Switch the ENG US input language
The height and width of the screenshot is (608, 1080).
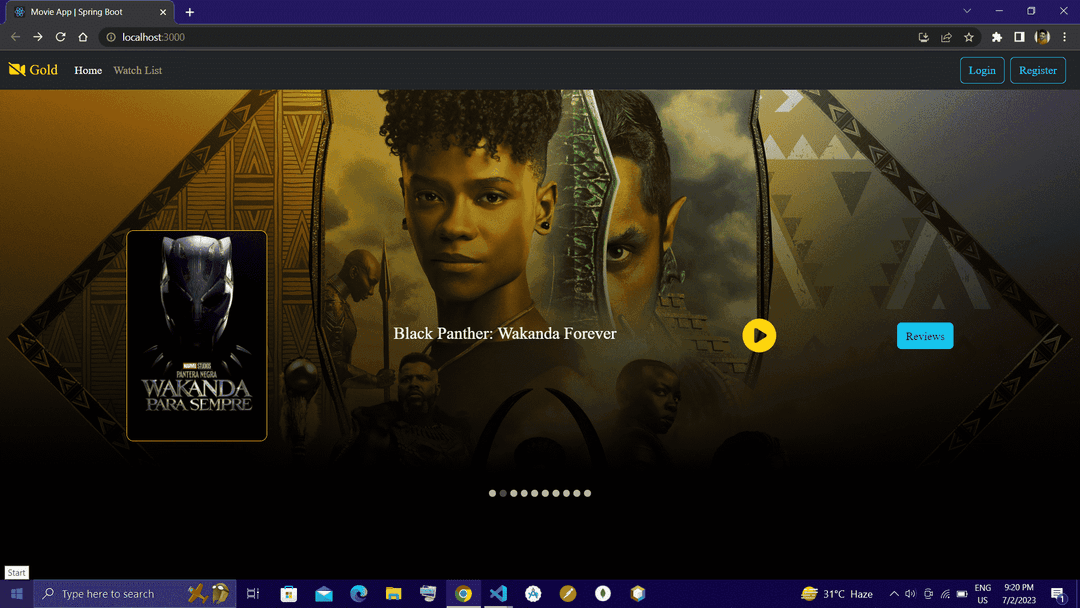click(983, 594)
